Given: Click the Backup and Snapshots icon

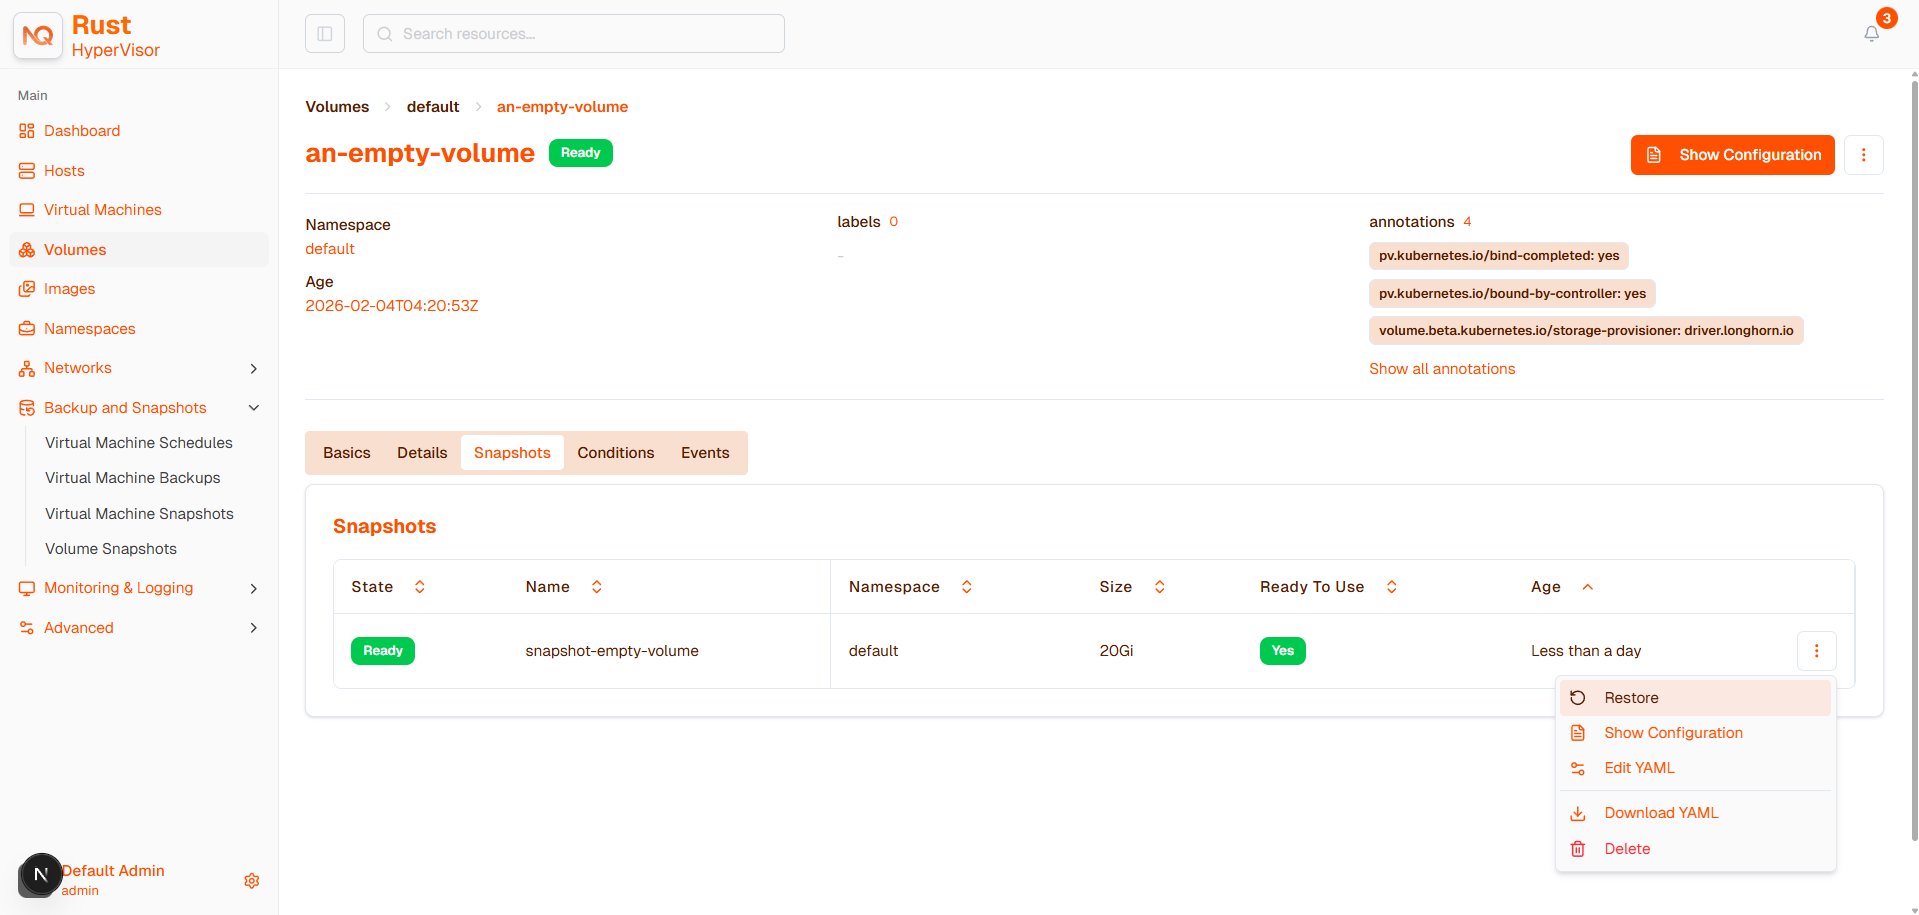Looking at the screenshot, I should point(27,408).
